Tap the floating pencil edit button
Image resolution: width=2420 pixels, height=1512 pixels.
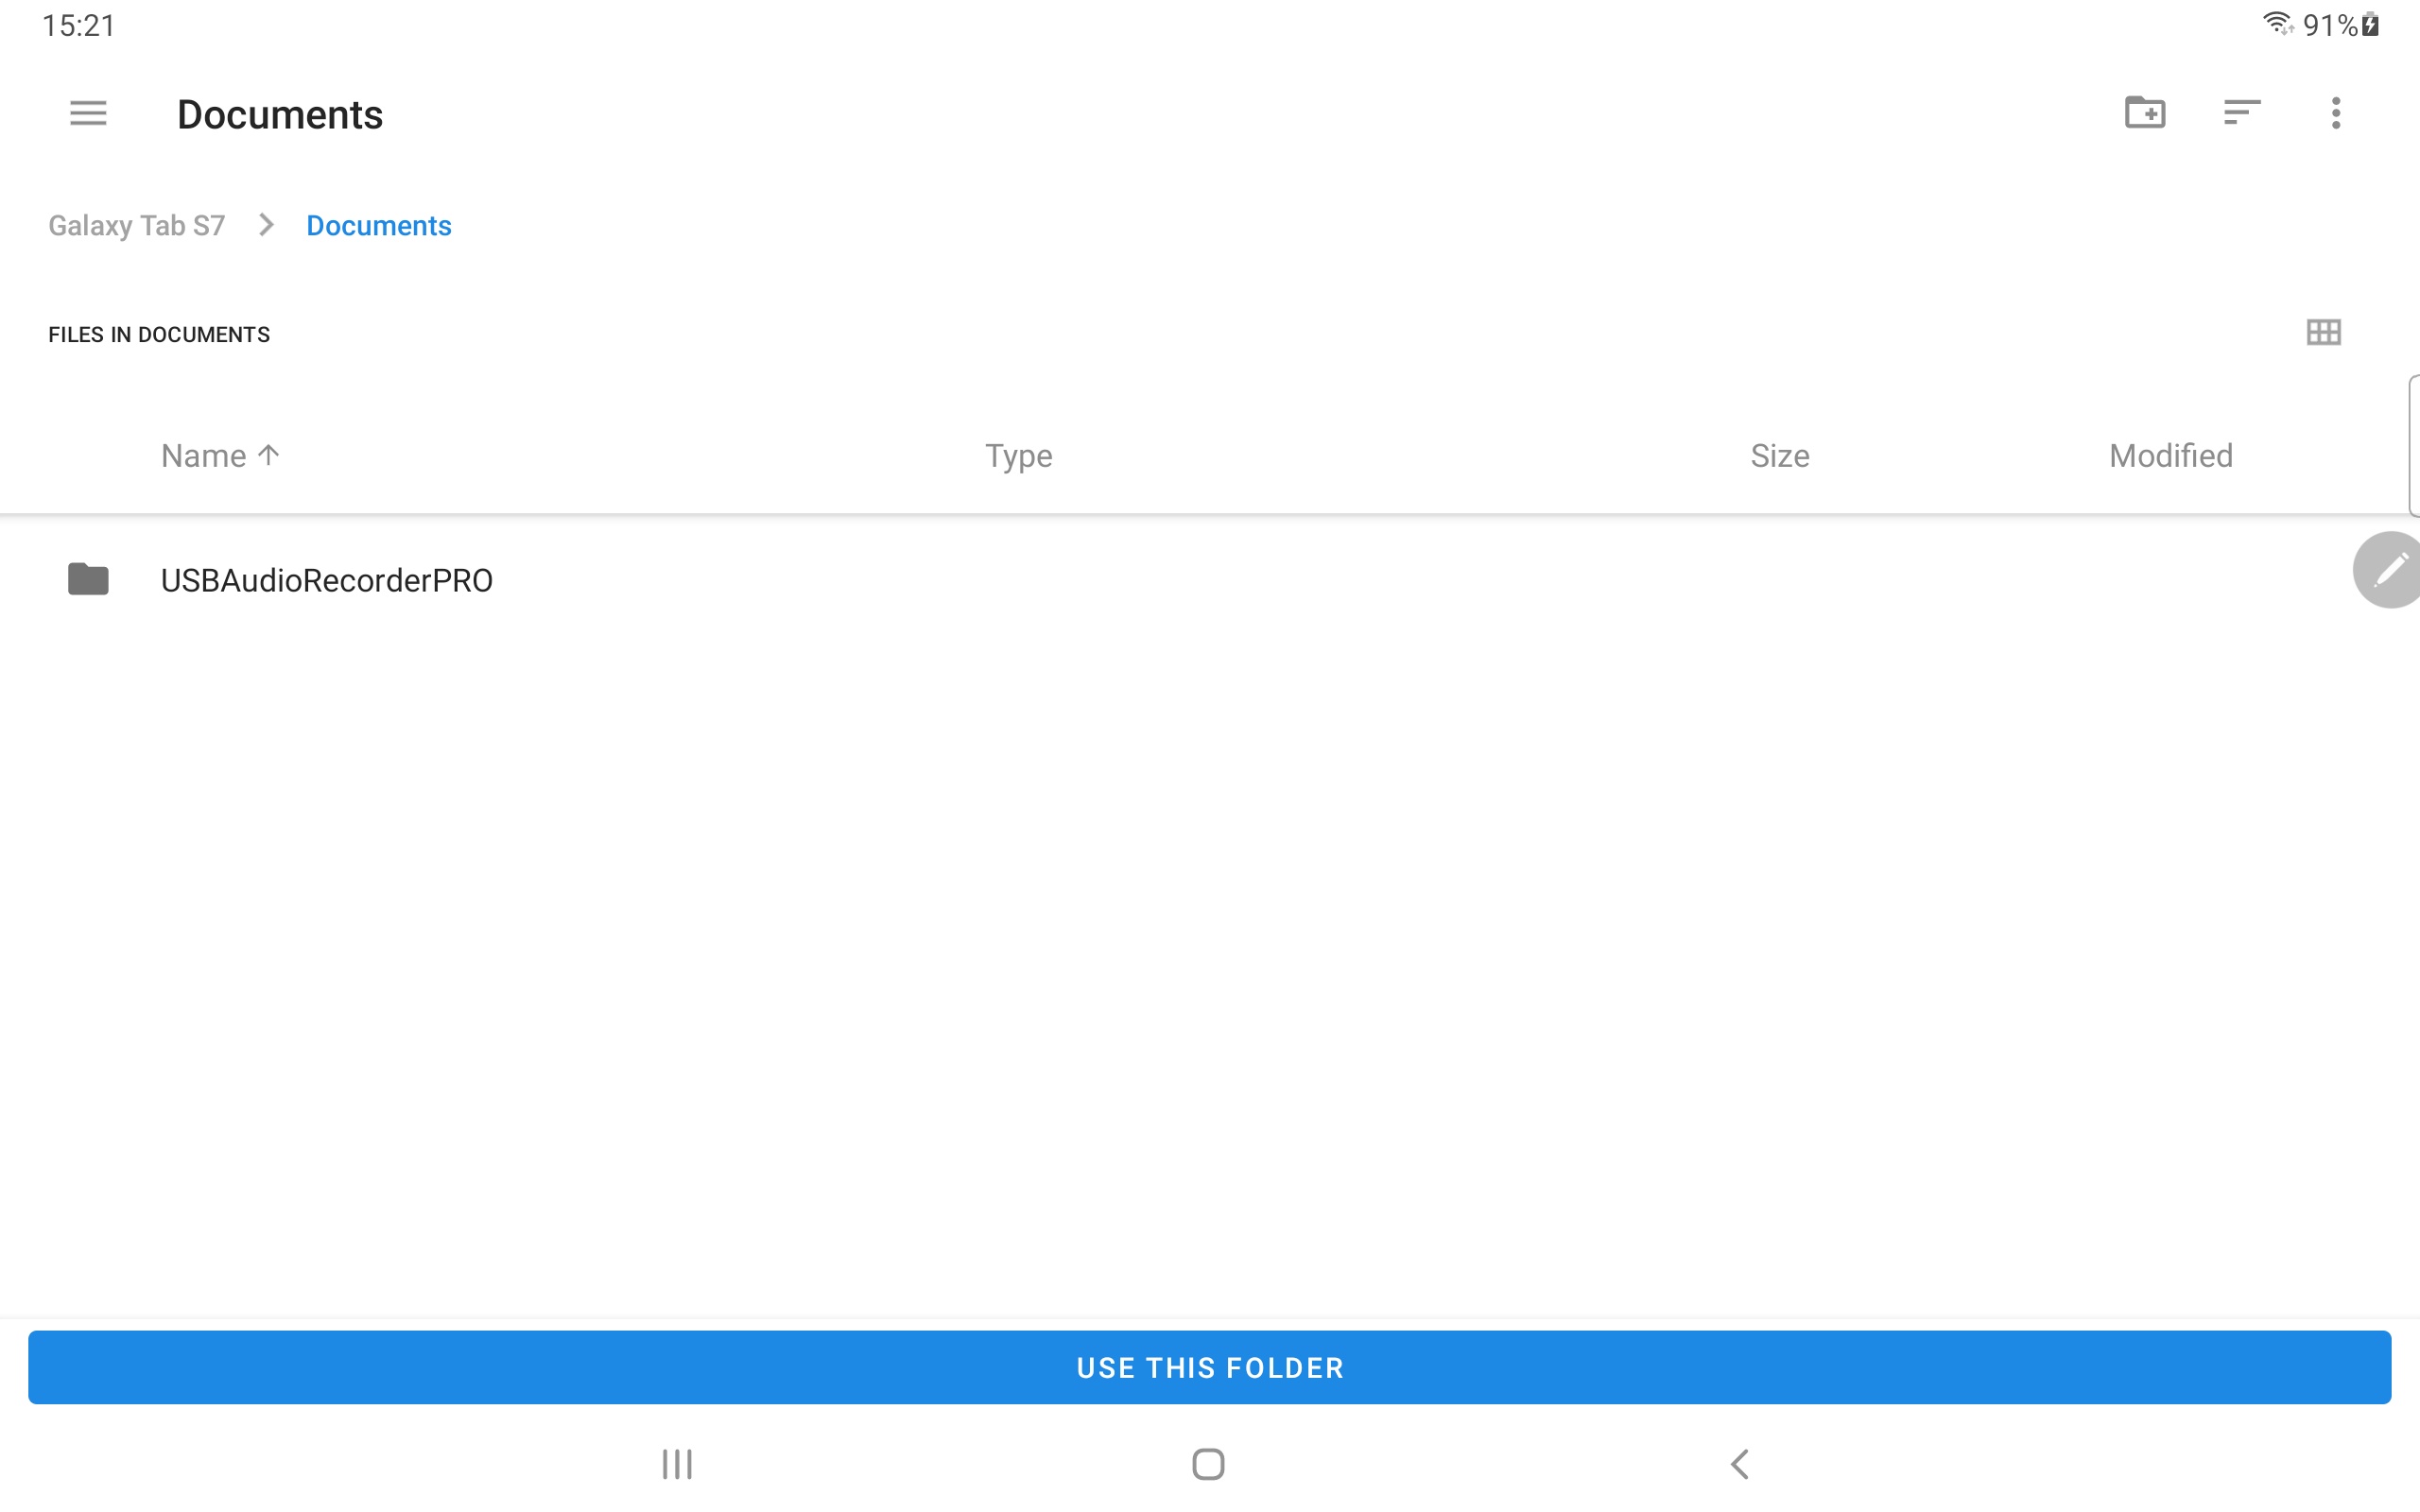[x=2388, y=570]
